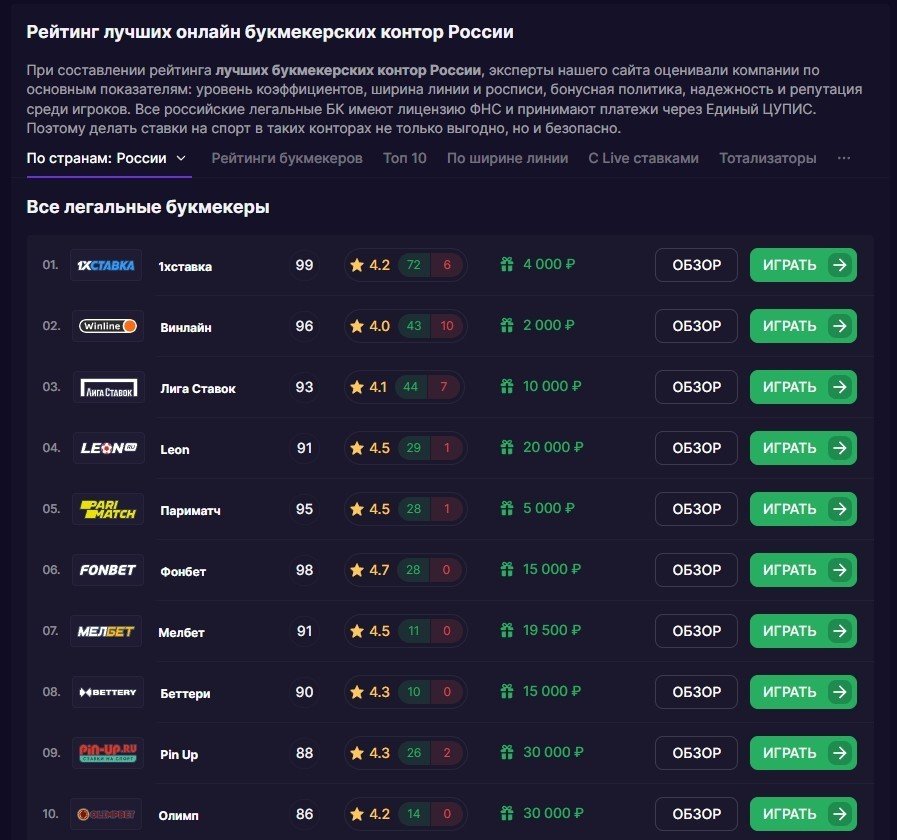Select the По ширине линии tab

tap(507, 159)
